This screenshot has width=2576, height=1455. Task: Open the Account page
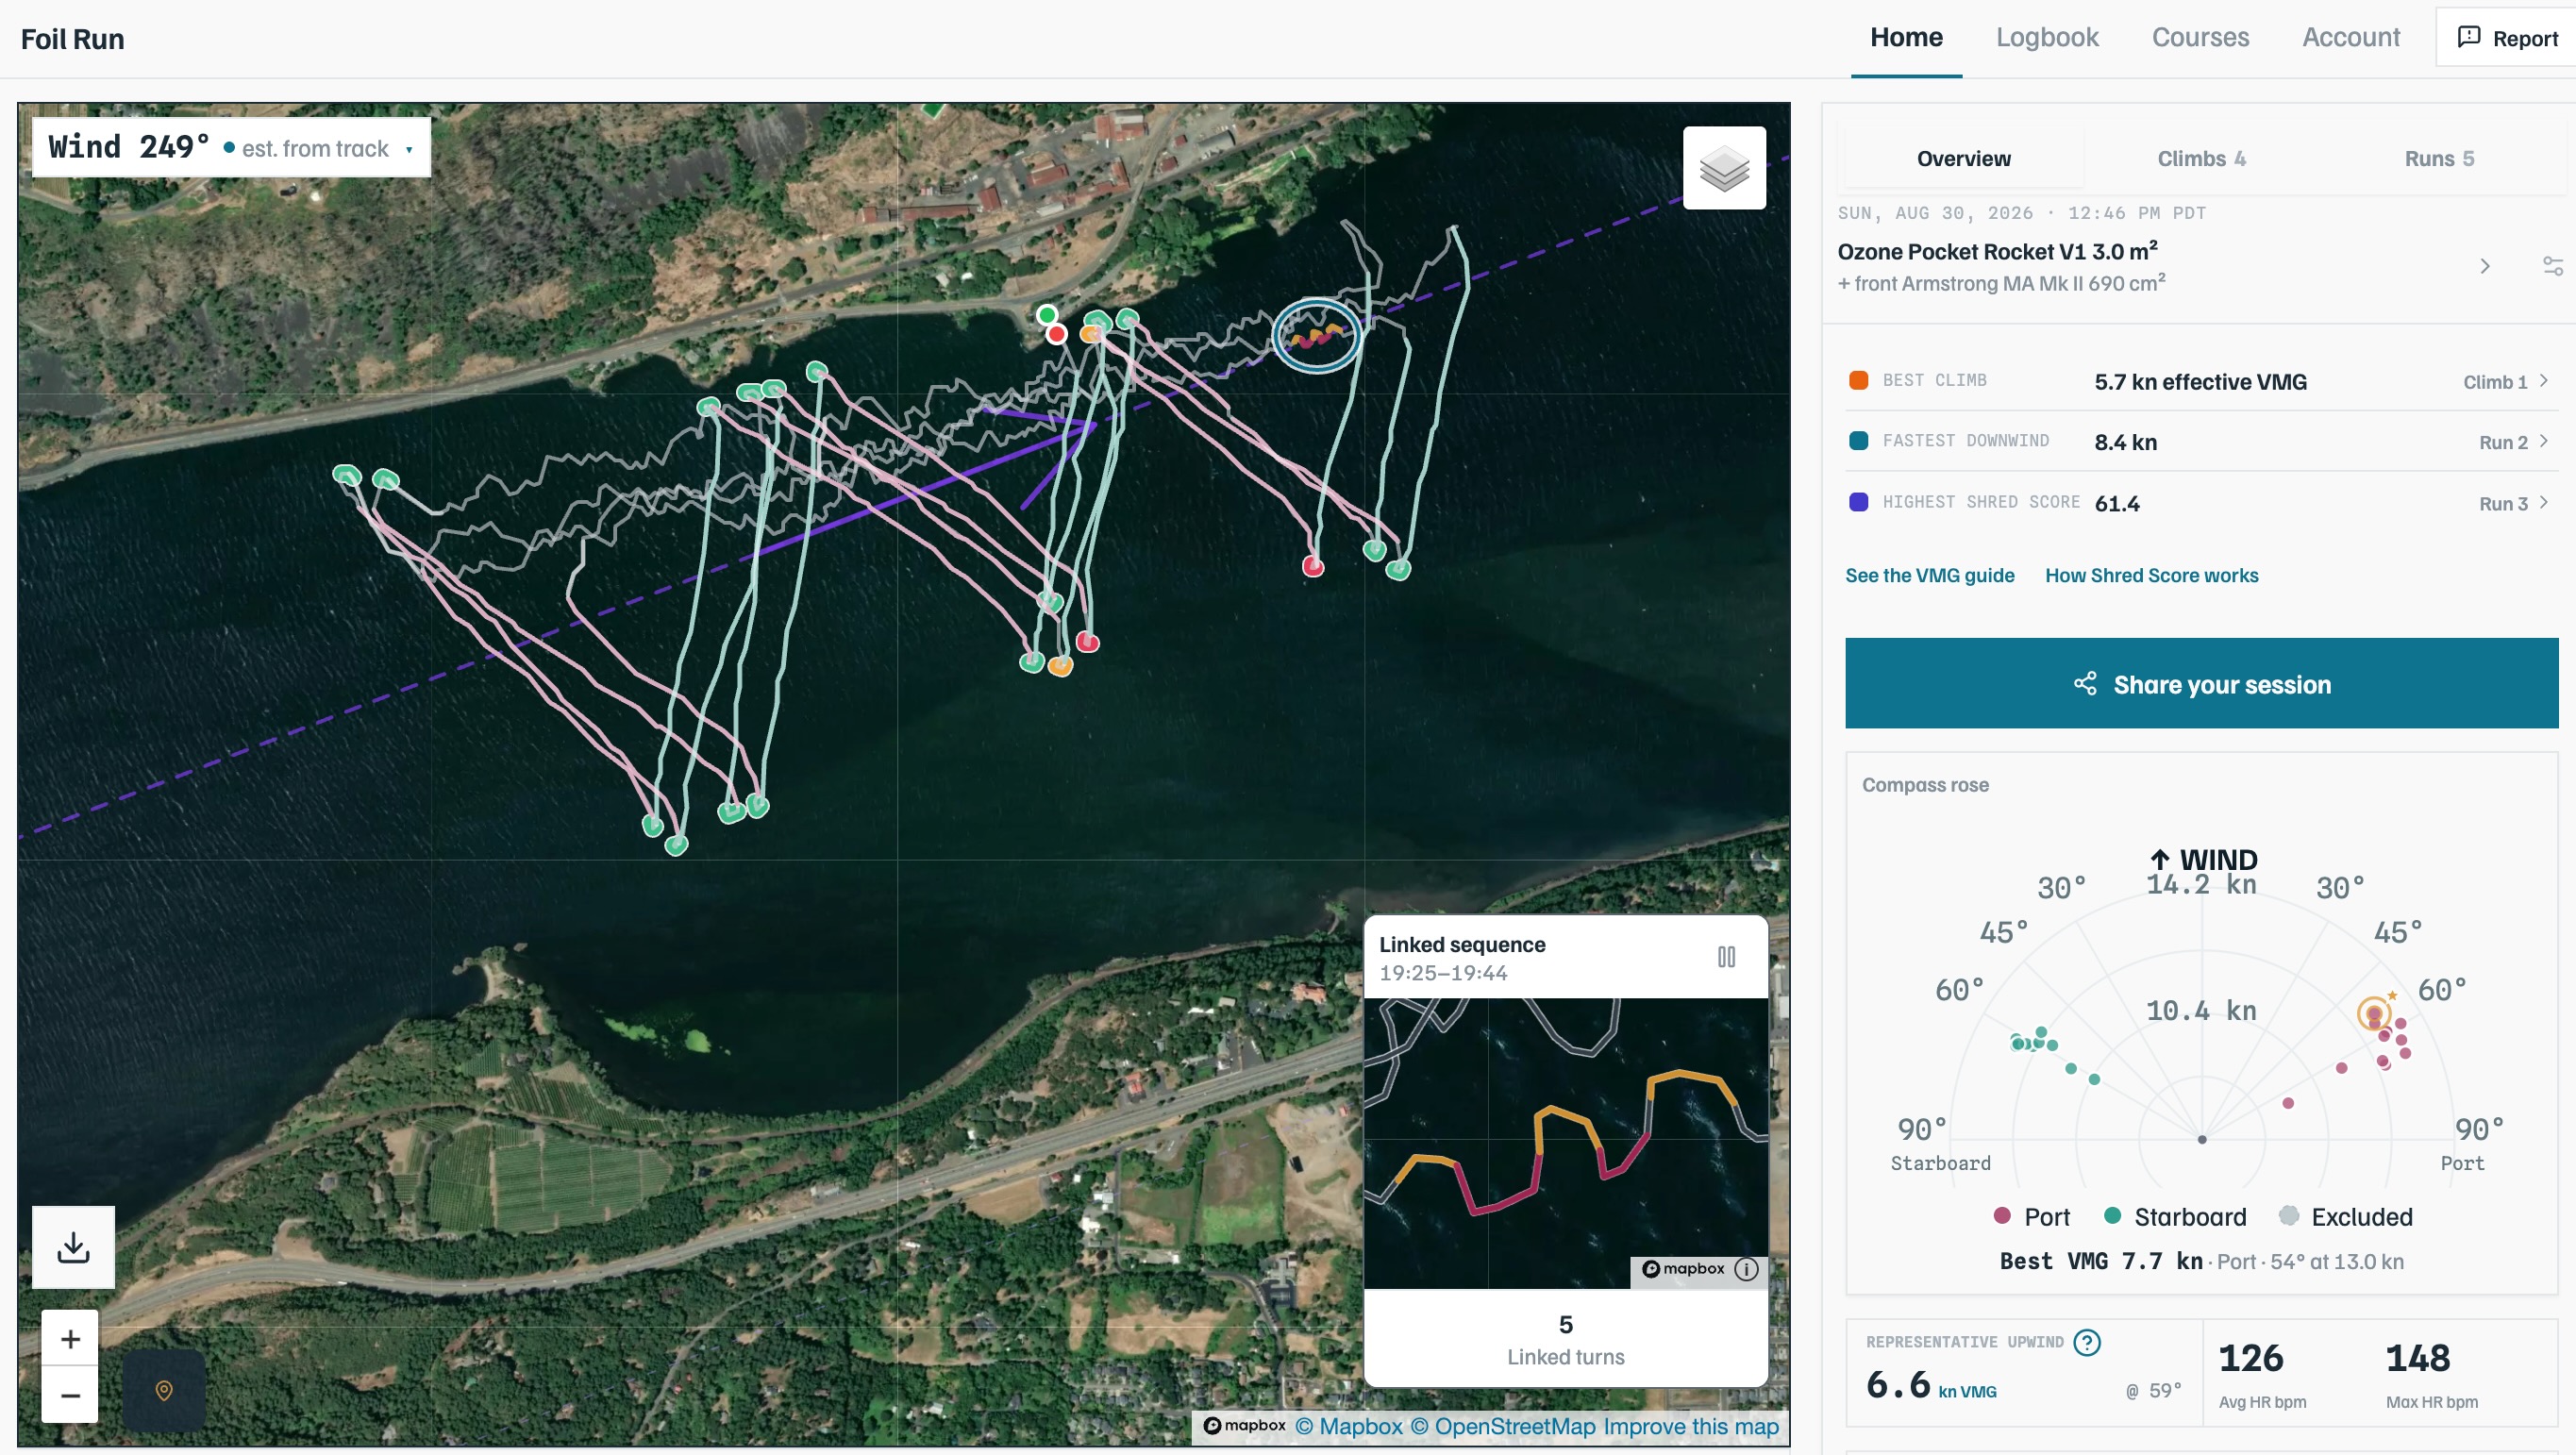tap(2350, 38)
